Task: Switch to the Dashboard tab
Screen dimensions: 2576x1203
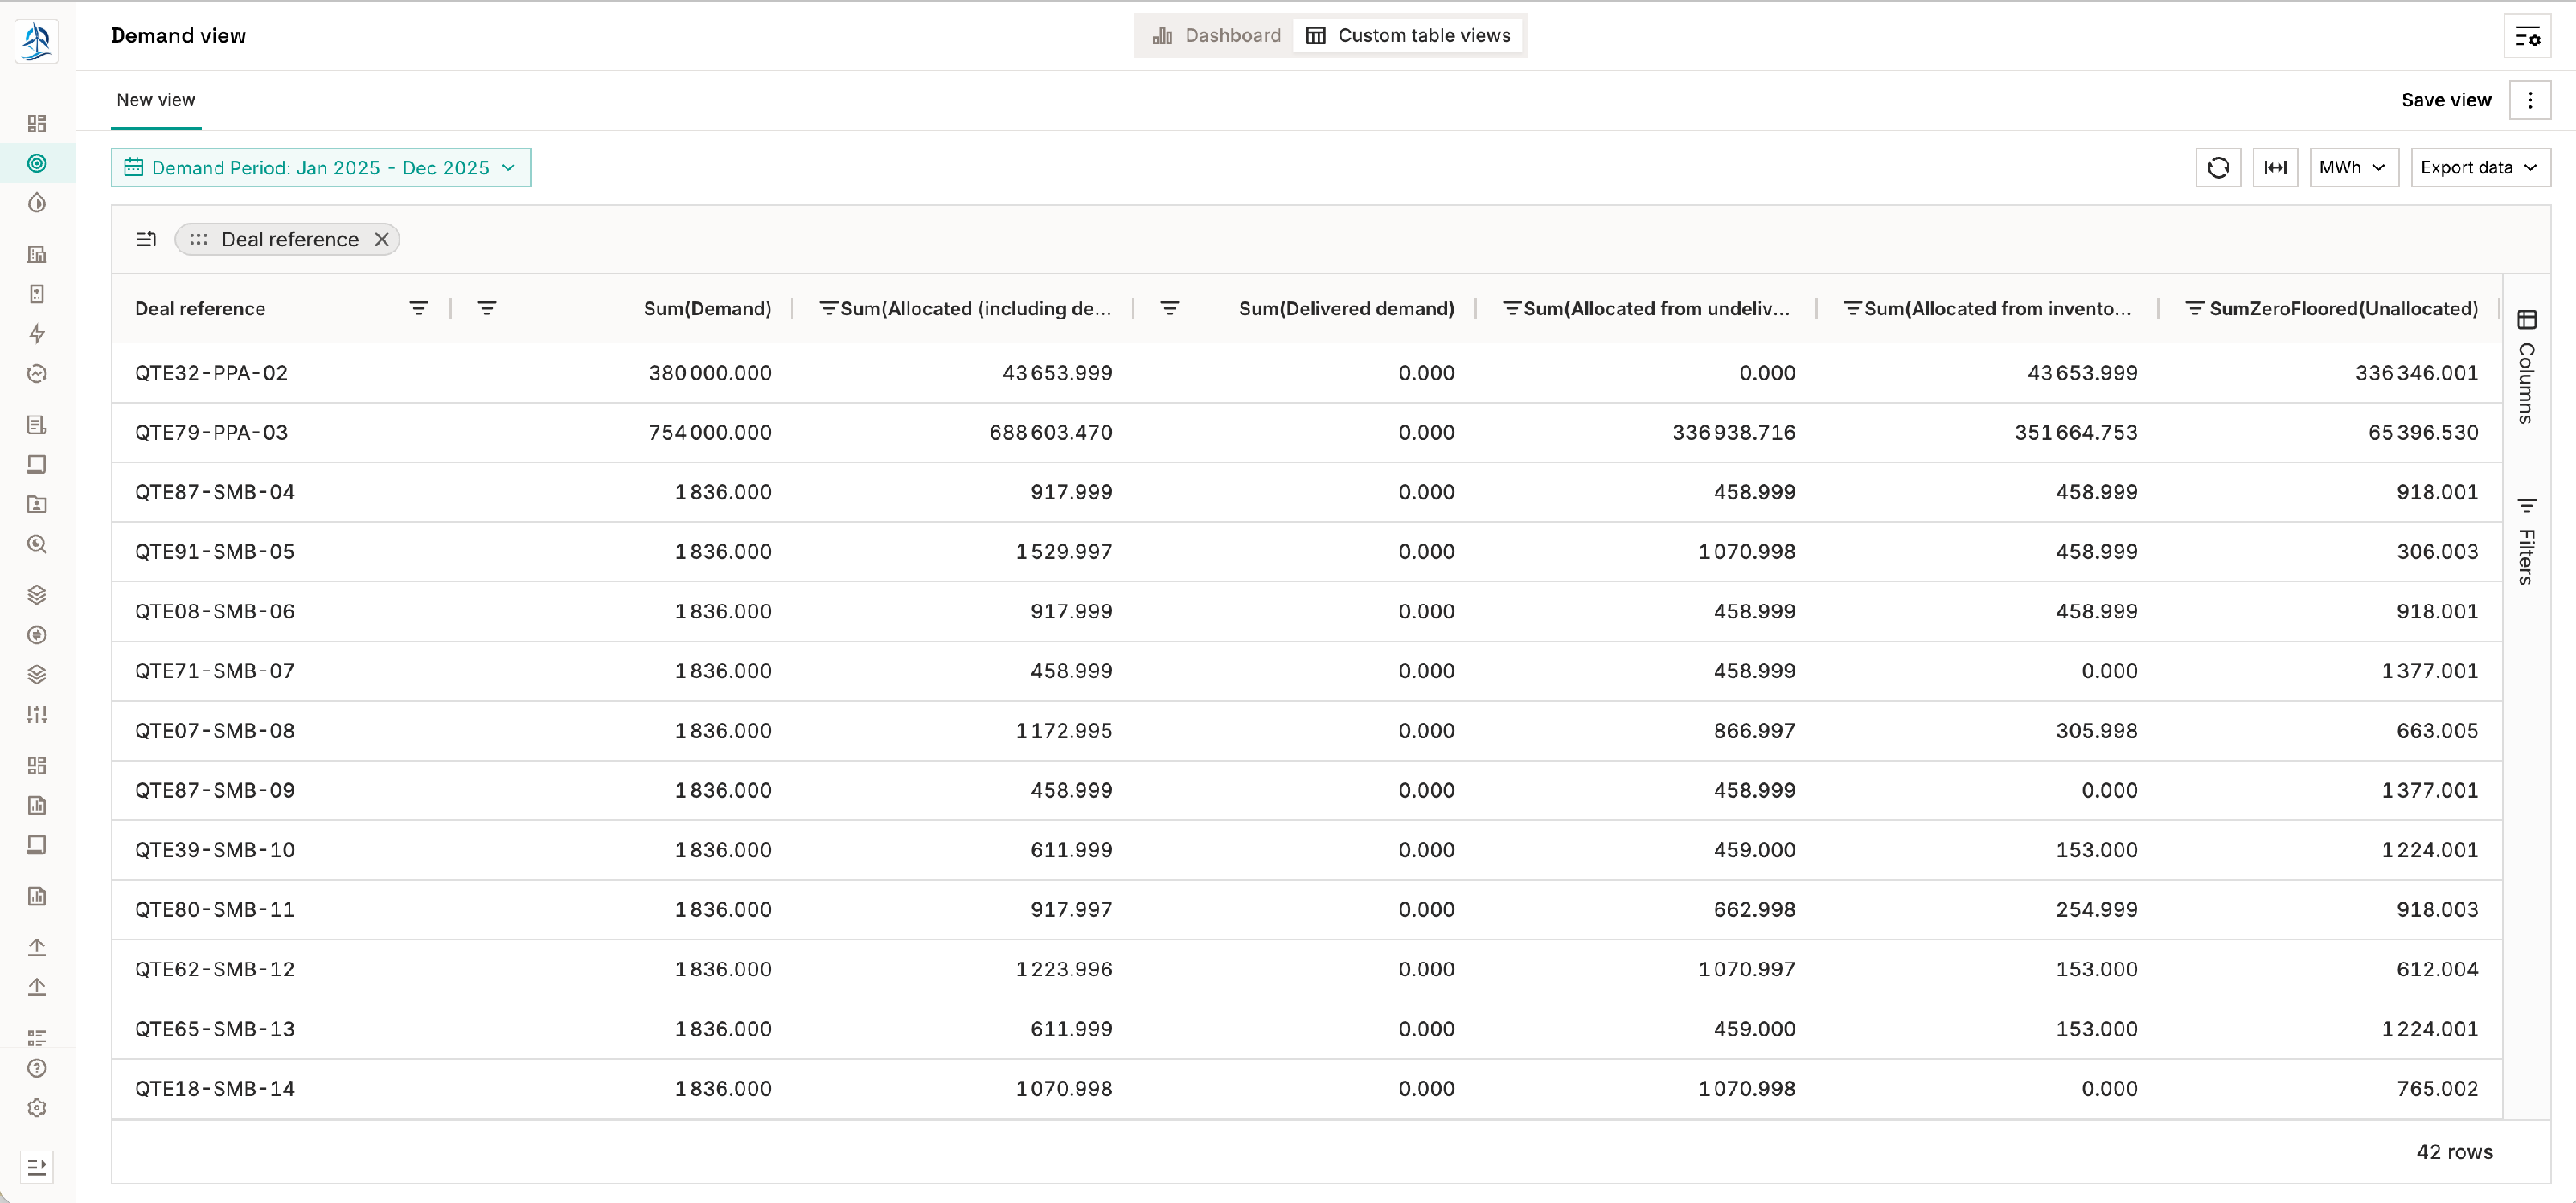Action: [1216, 36]
